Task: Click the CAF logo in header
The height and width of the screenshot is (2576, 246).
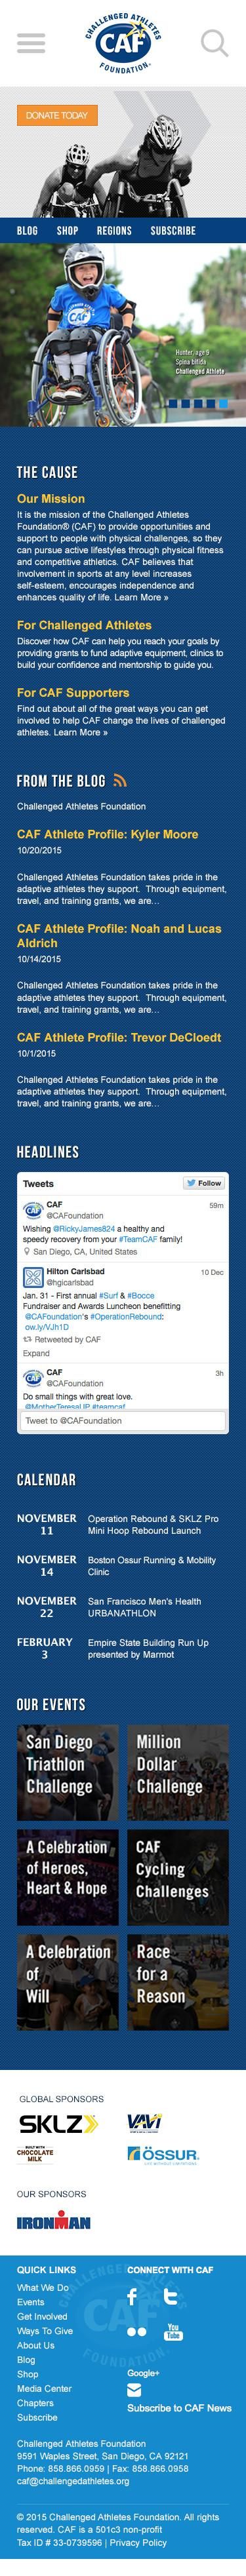Action: pos(123,42)
